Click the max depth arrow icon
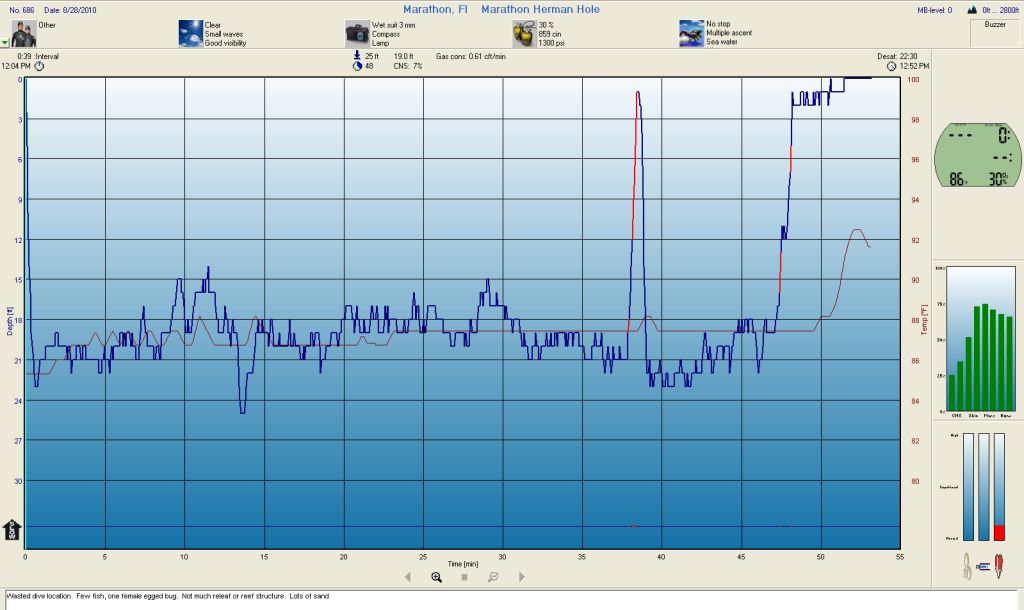The height and width of the screenshot is (610, 1024). 357,56
